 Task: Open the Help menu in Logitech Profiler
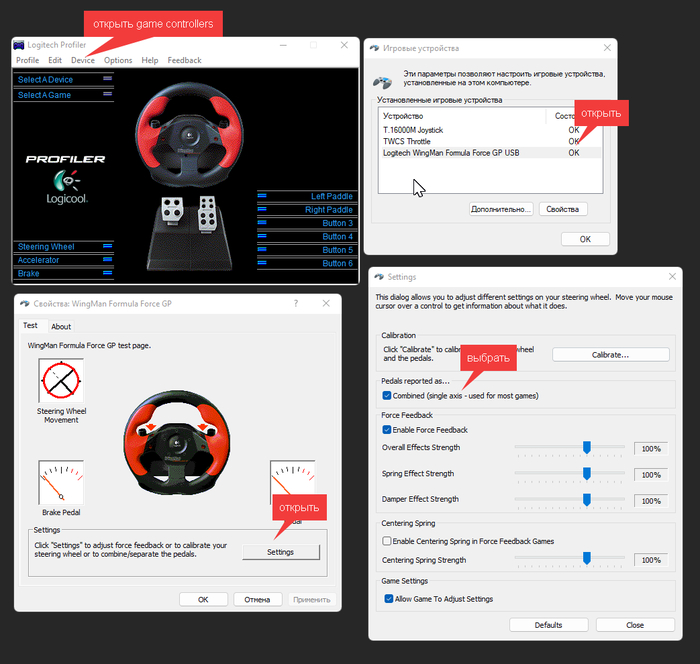pyautogui.click(x=150, y=60)
